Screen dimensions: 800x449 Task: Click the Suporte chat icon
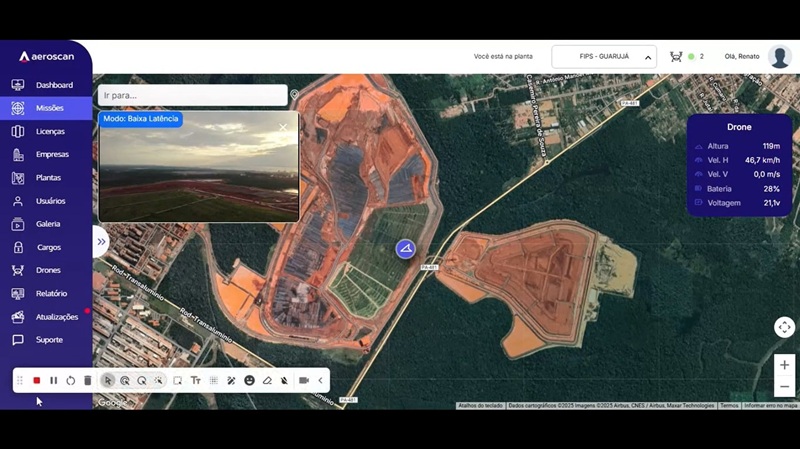tap(18, 340)
